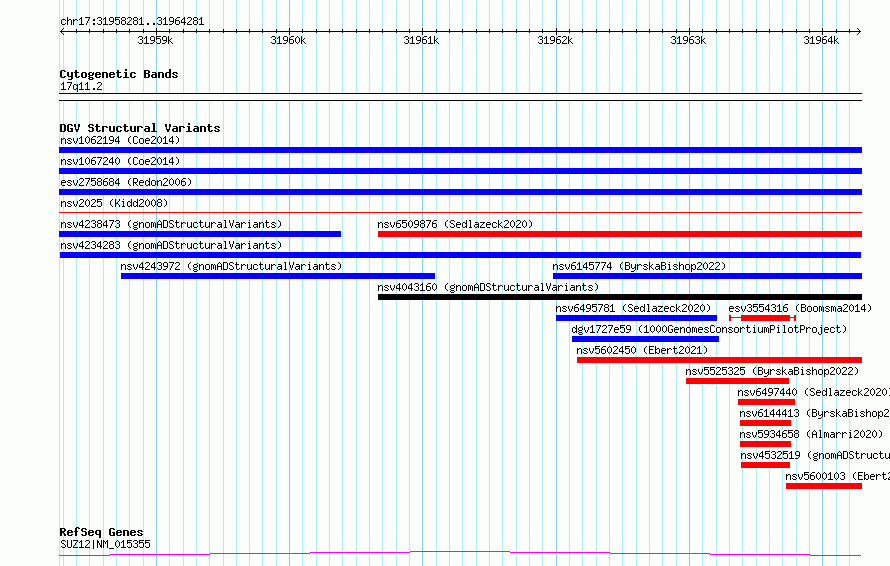Select nsv5934658 (Almarri2020) label
Image resolution: width=890 pixels, height=566 pixels.
point(811,434)
